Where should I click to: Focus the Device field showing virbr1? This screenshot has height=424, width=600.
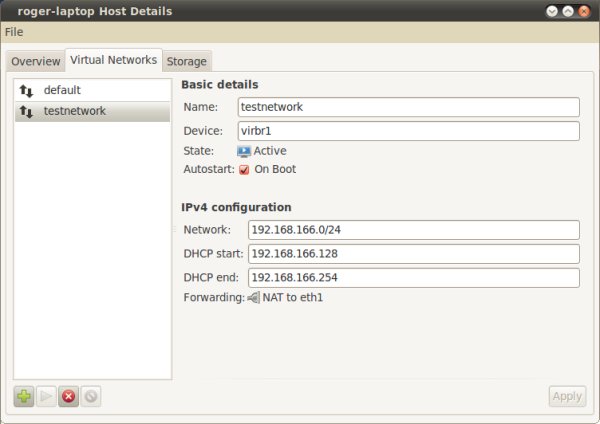(x=408, y=131)
